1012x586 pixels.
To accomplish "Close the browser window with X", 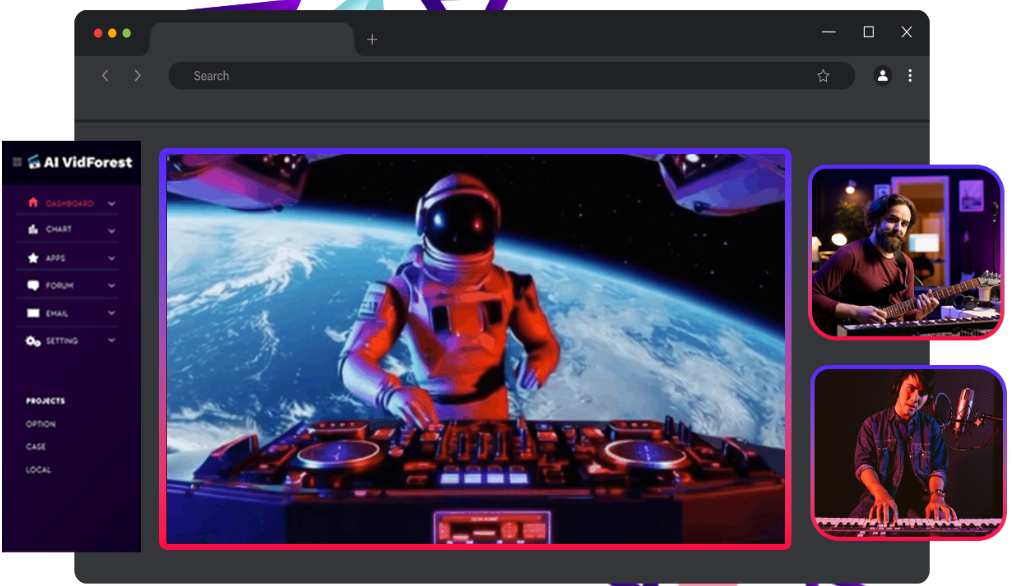I will click(907, 32).
